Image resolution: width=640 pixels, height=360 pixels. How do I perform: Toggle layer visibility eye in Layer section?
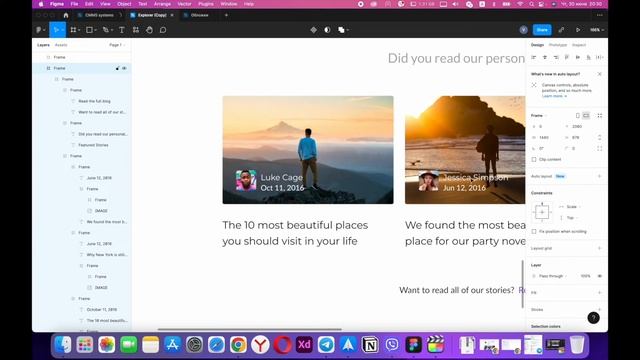point(600,276)
